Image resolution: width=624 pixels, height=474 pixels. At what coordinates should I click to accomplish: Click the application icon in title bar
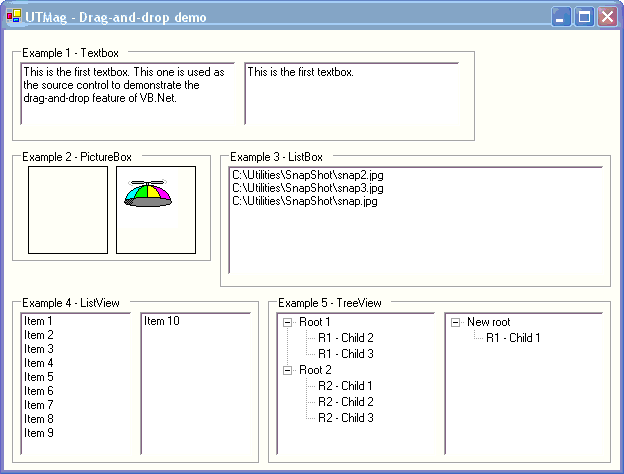pos(13,17)
